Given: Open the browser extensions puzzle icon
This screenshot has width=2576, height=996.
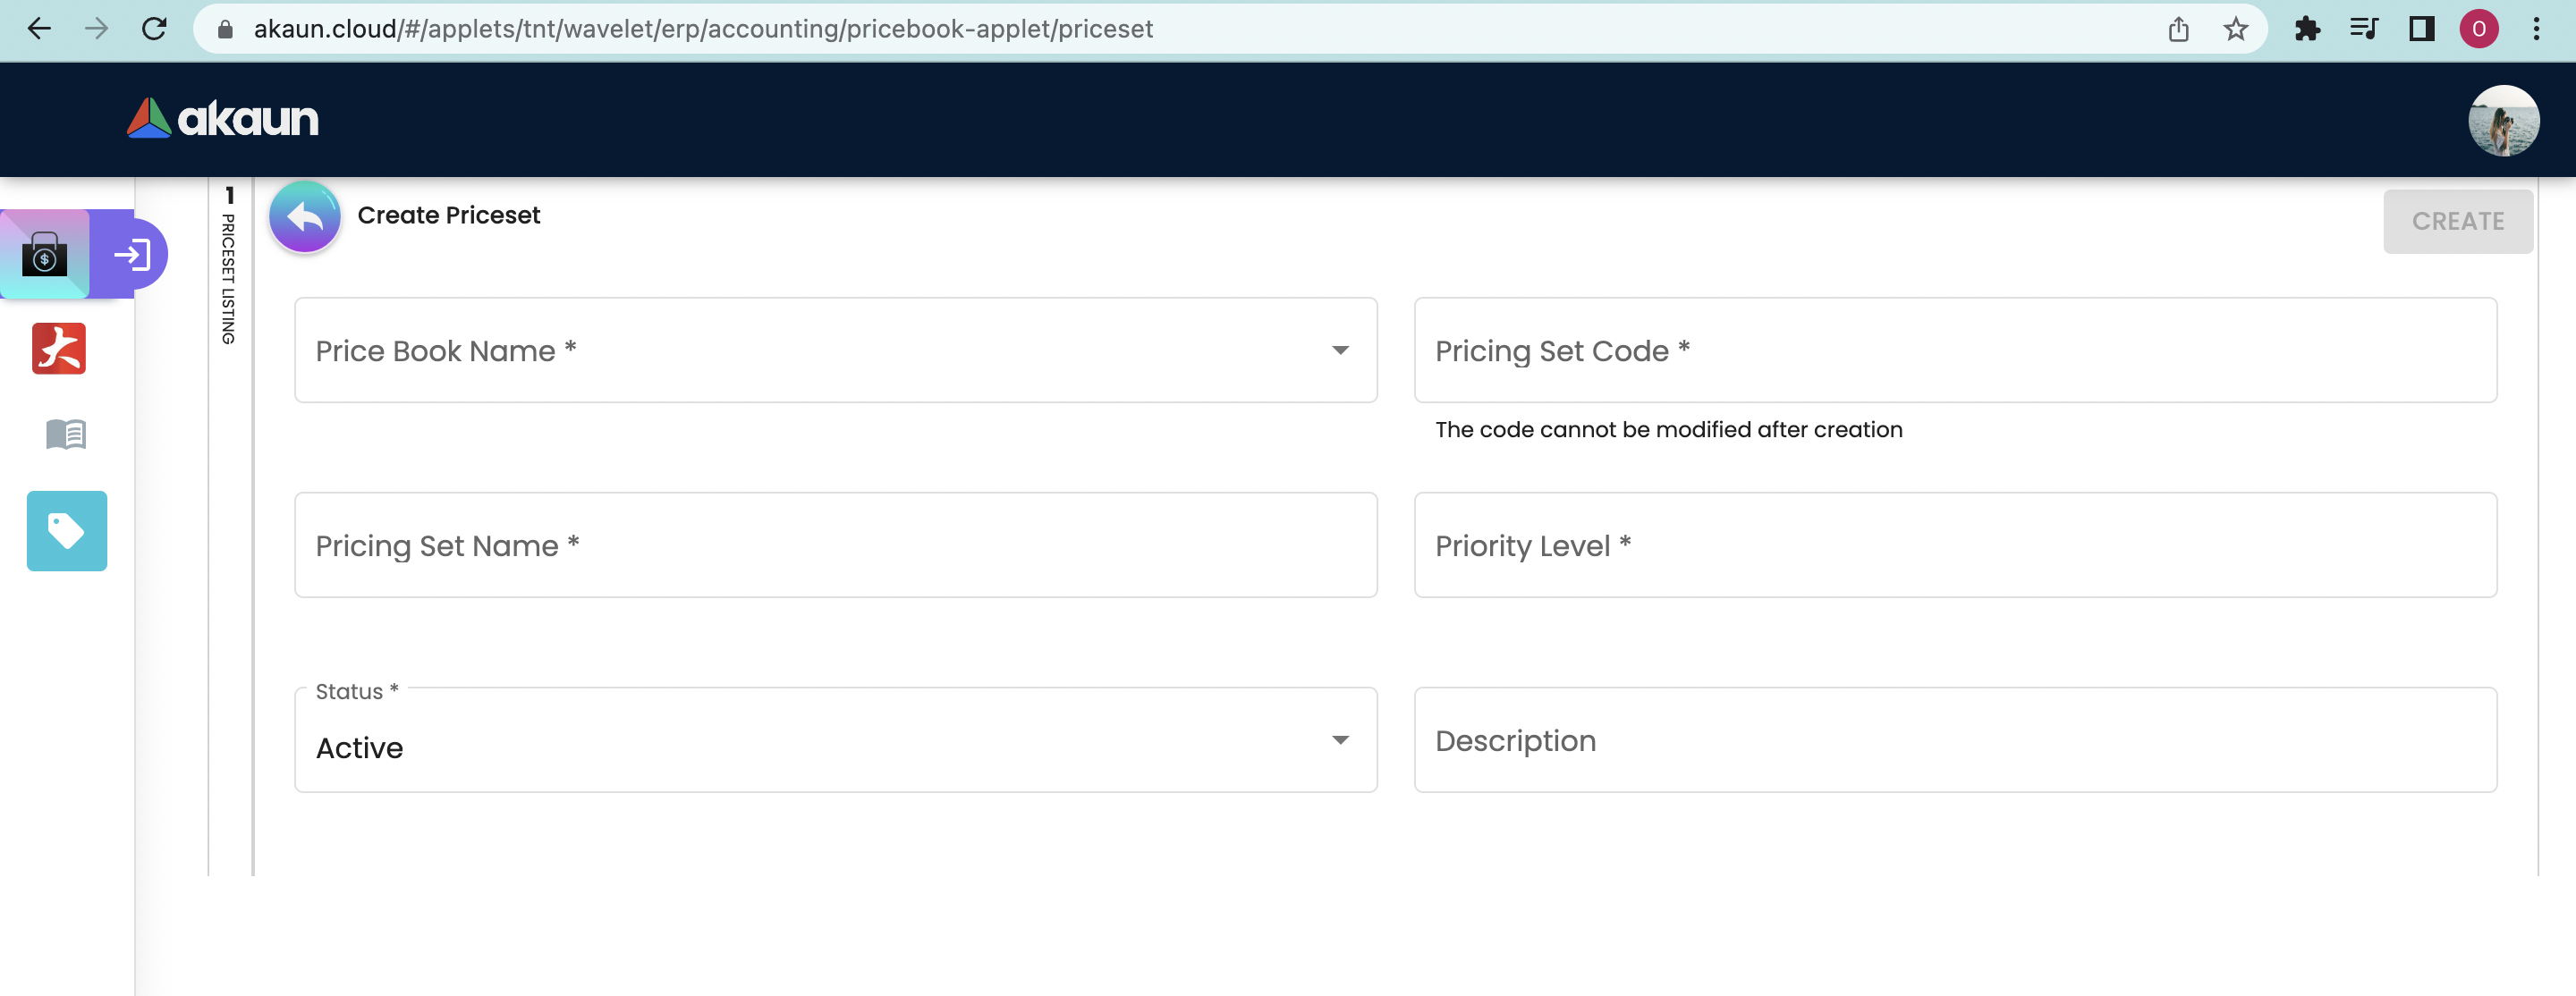Looking at the screenshot, I should click(2307, 29).
